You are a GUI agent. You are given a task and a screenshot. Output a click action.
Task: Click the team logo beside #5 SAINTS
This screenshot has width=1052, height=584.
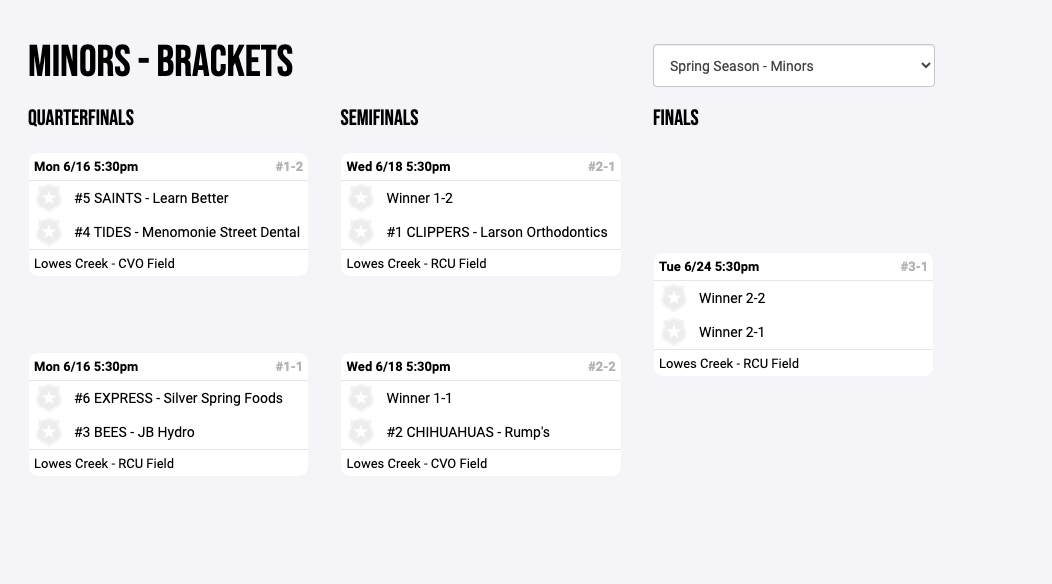(x=49, y=198)
